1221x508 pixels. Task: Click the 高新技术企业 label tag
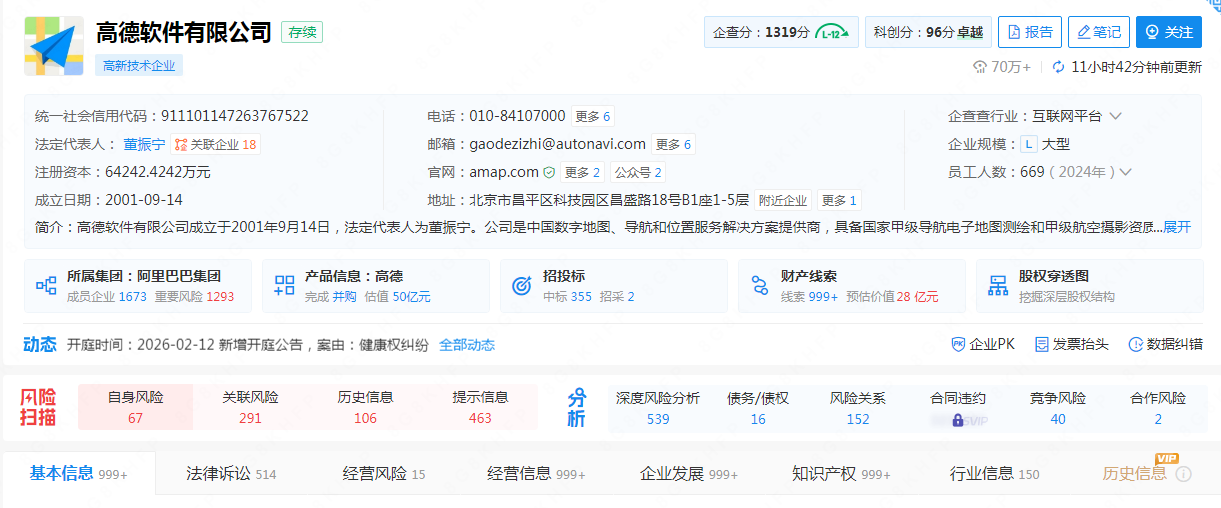(140, 66)
